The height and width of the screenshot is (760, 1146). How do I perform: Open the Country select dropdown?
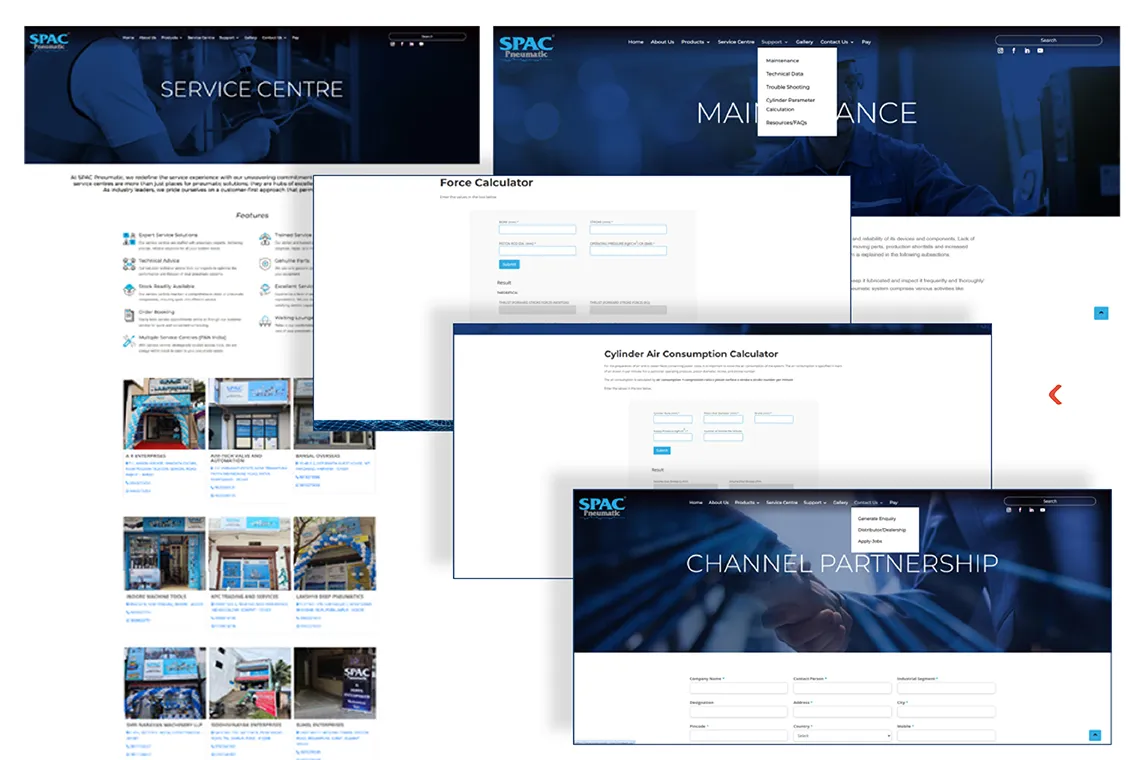click(x=842, y=735)
